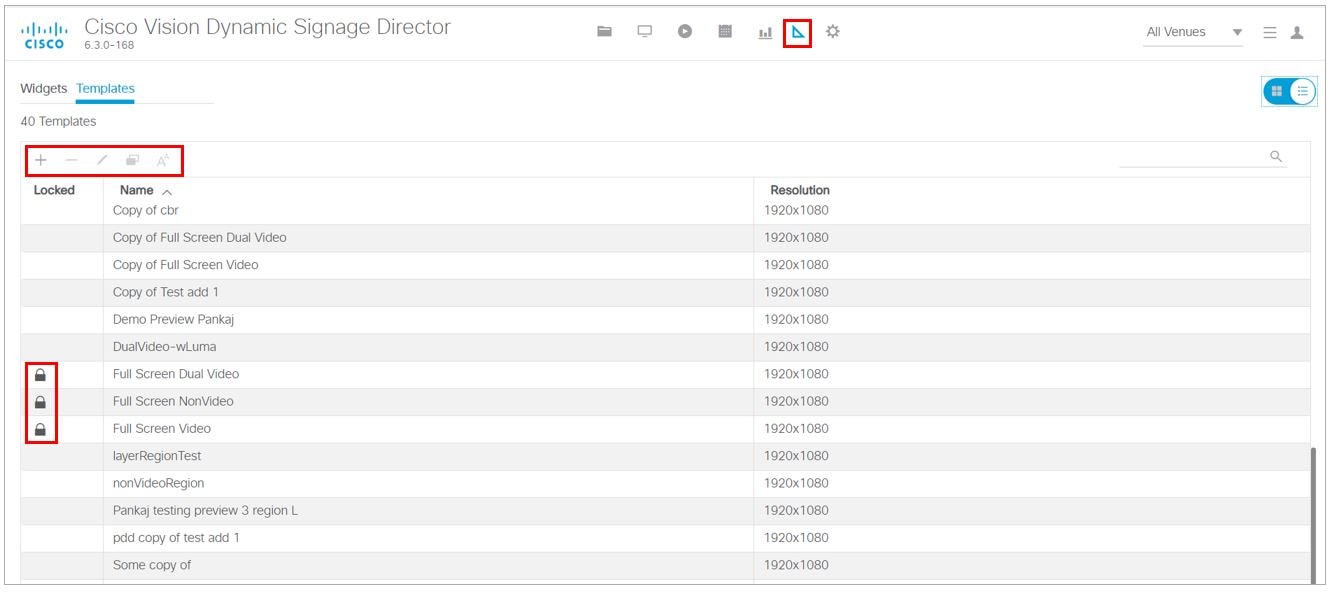Click the bar chart icon in top navigation
Image resolution: width=1334 pixels, height=593 pixels.
click(x=765, y=33)
